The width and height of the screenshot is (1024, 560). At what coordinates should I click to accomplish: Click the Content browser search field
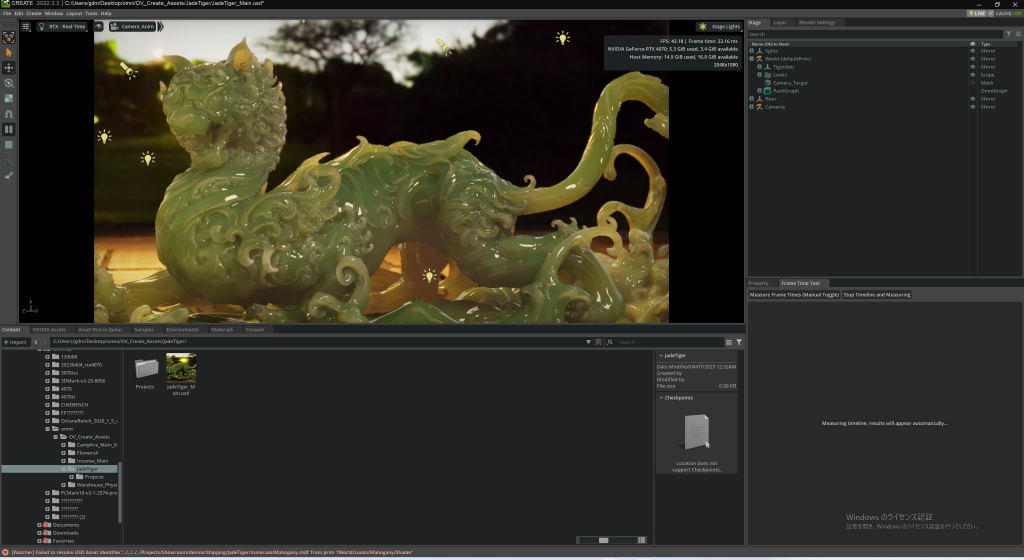tap(664, 342)
